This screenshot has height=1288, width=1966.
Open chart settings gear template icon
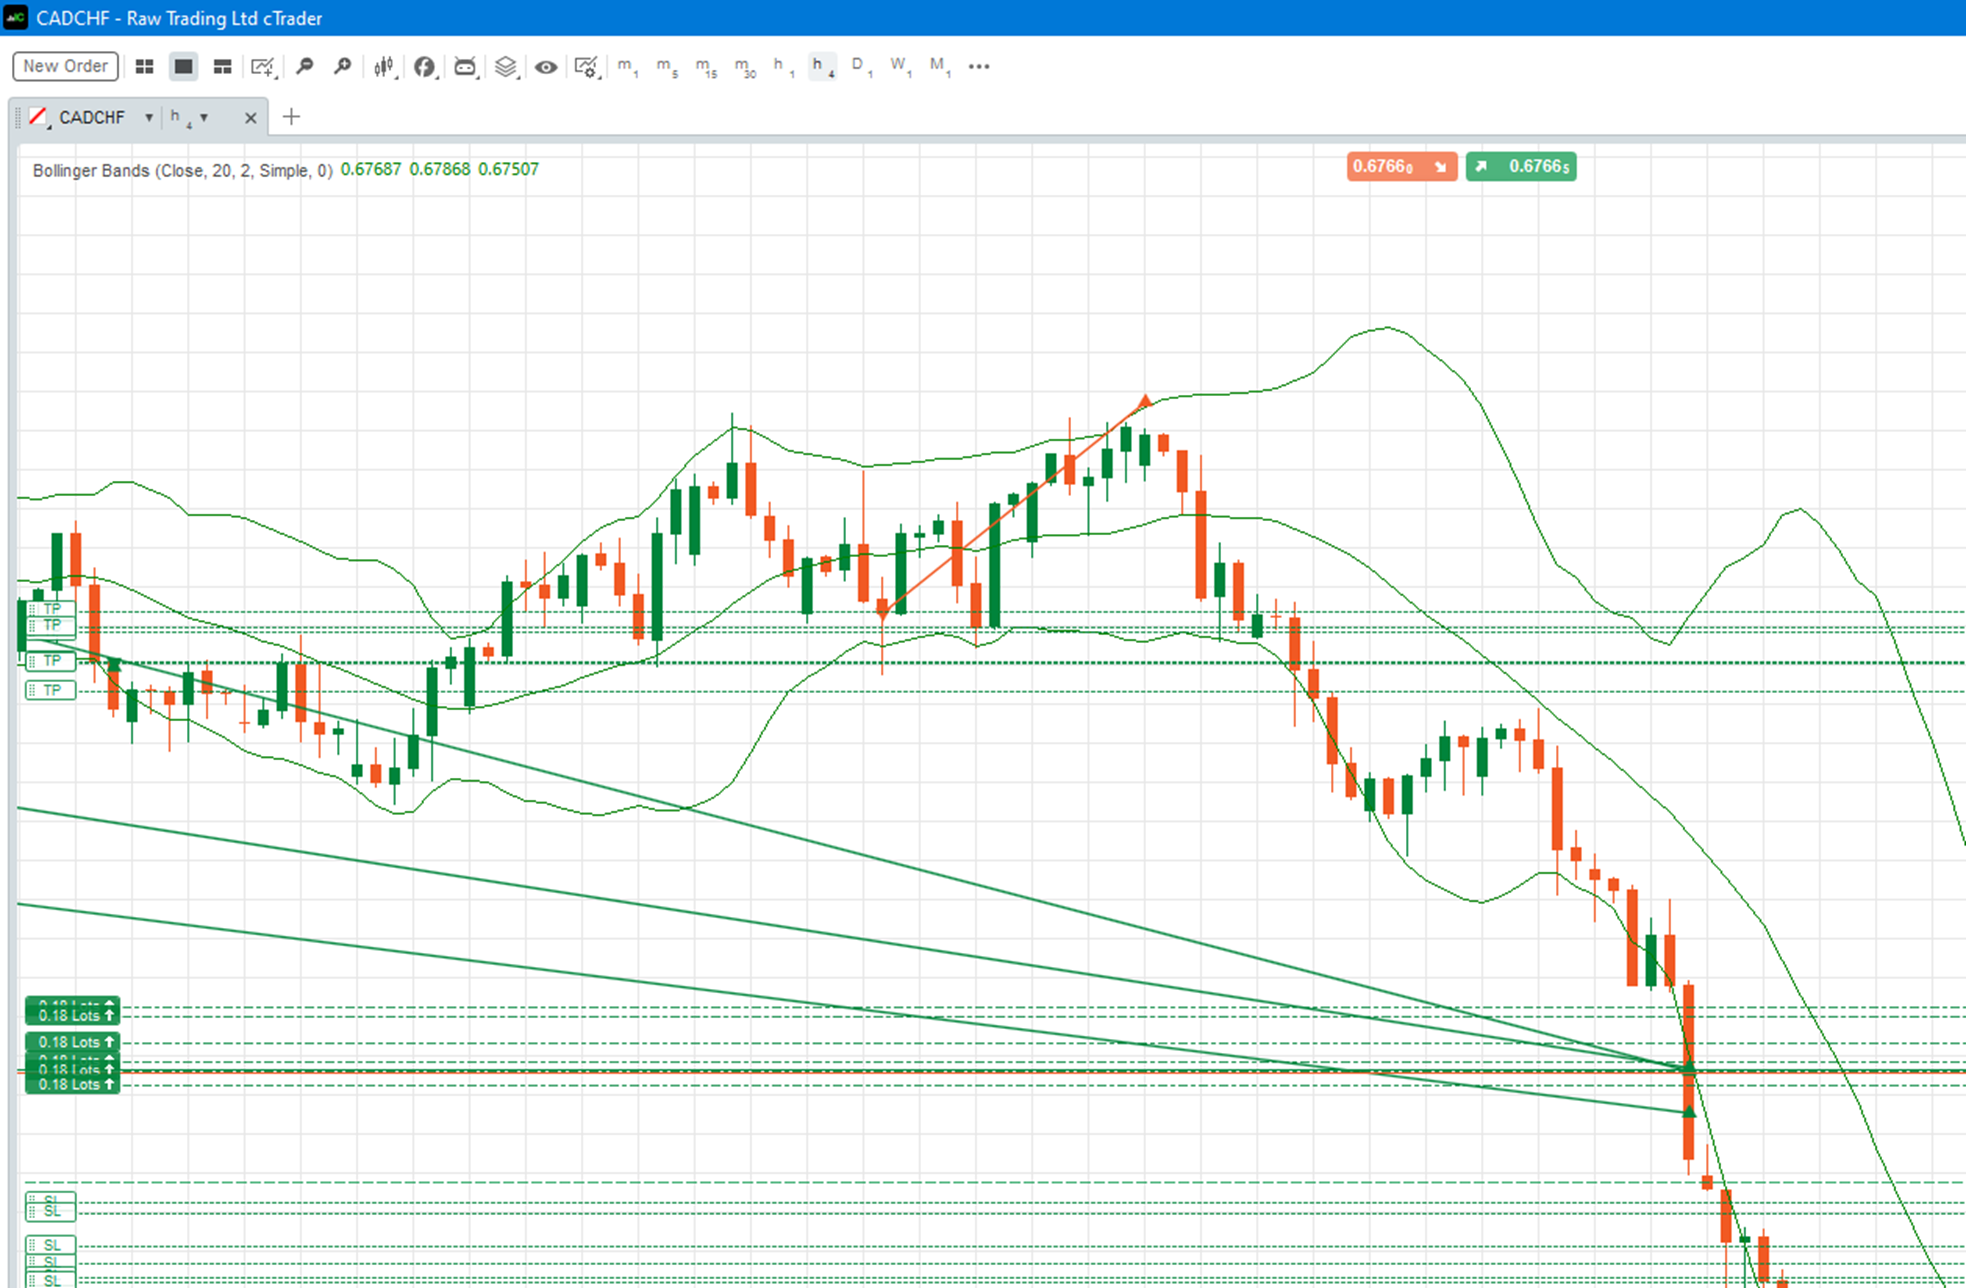[x=586, y=66]
